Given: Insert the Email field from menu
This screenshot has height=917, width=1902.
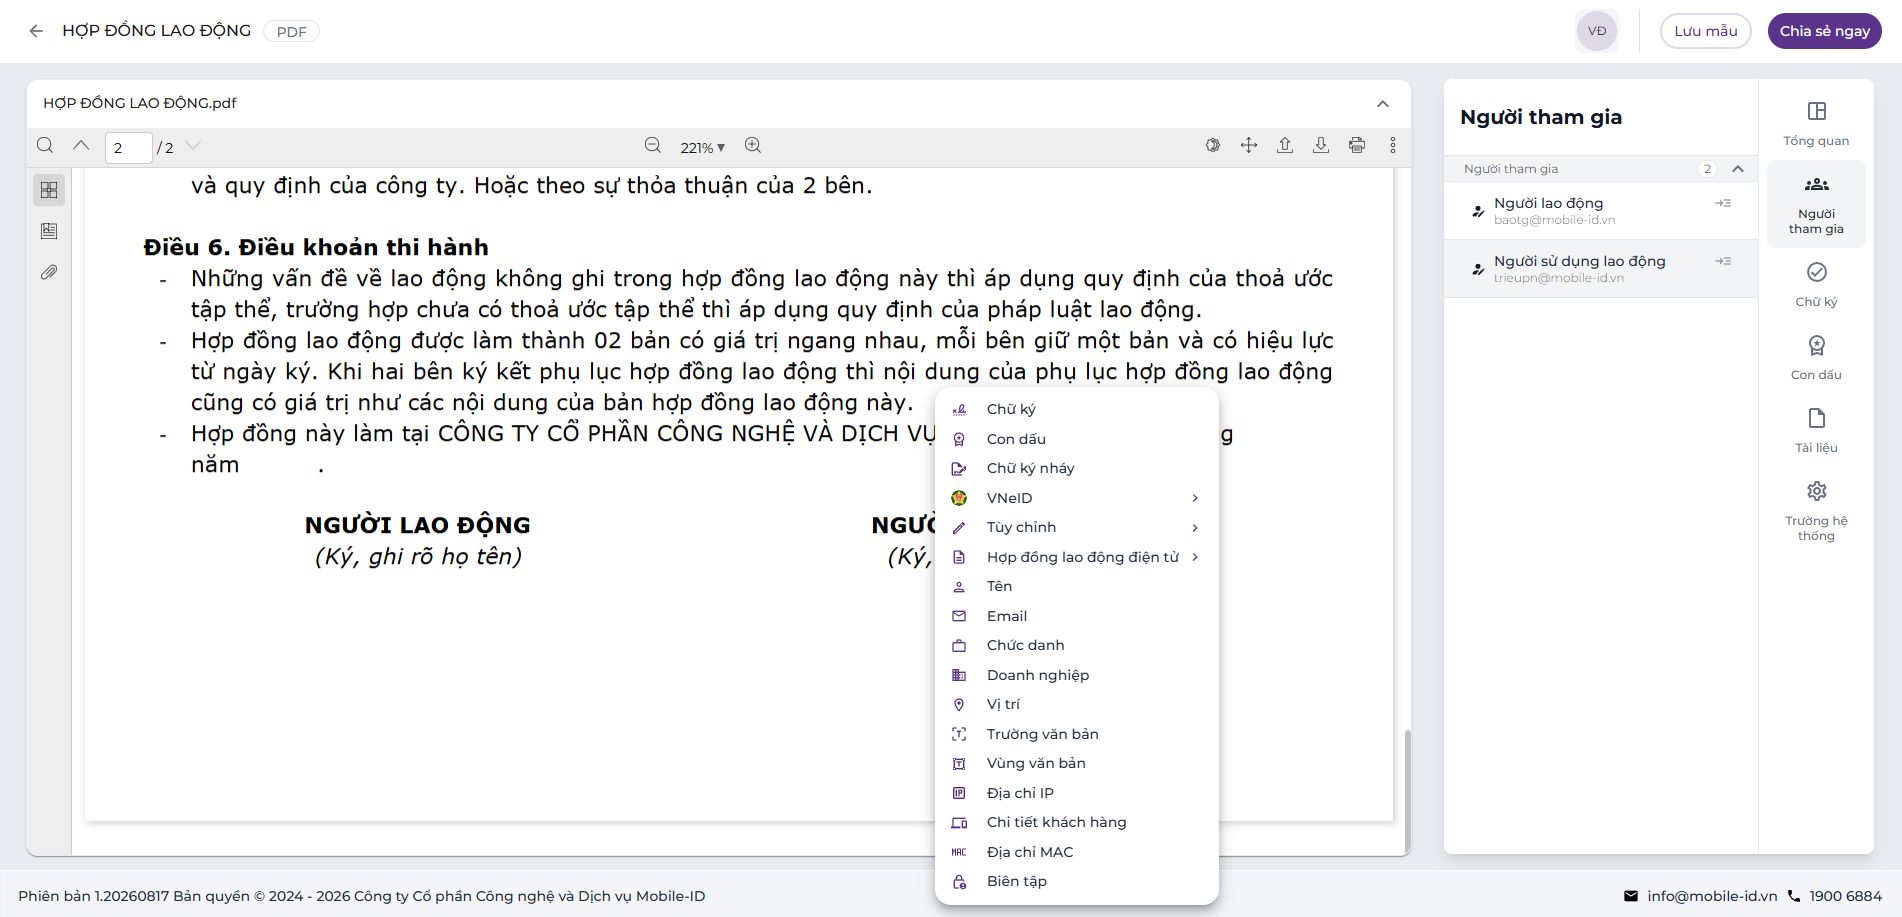Looking at the screenshot, I should point(1077,616).
